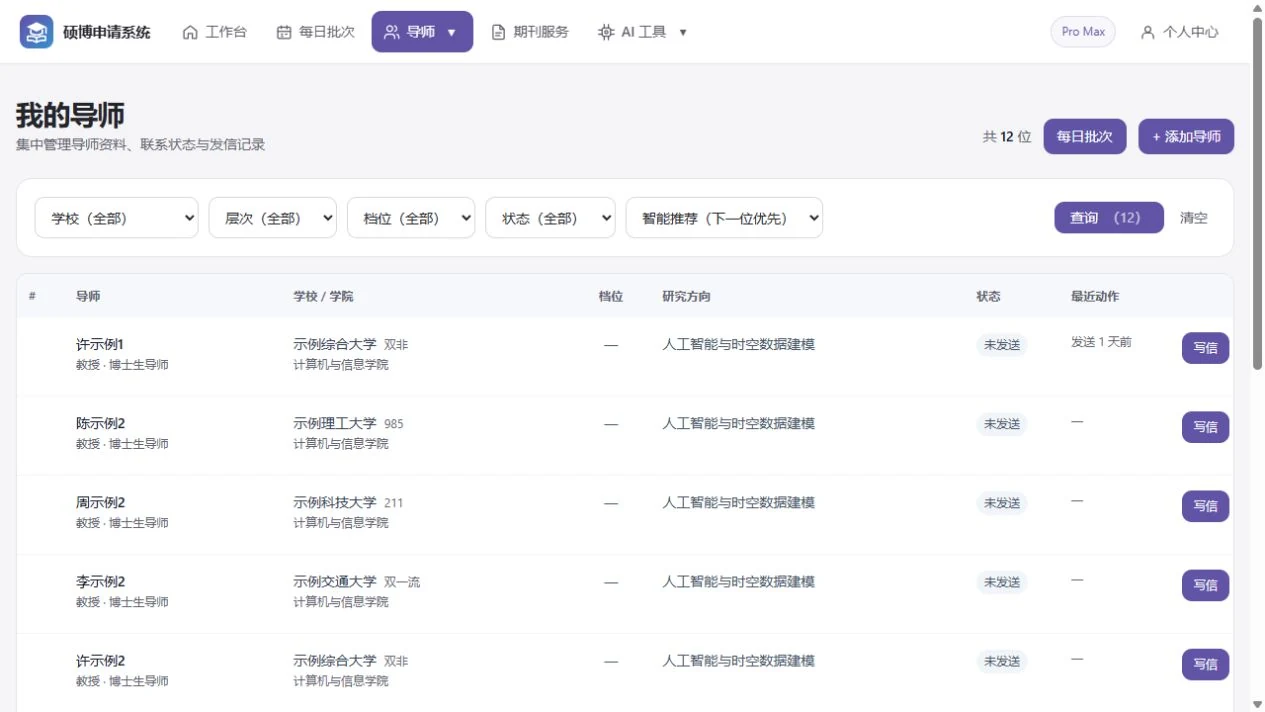
Task: Click the document icon beside 期刊服务
Action: tap(499, 32)
